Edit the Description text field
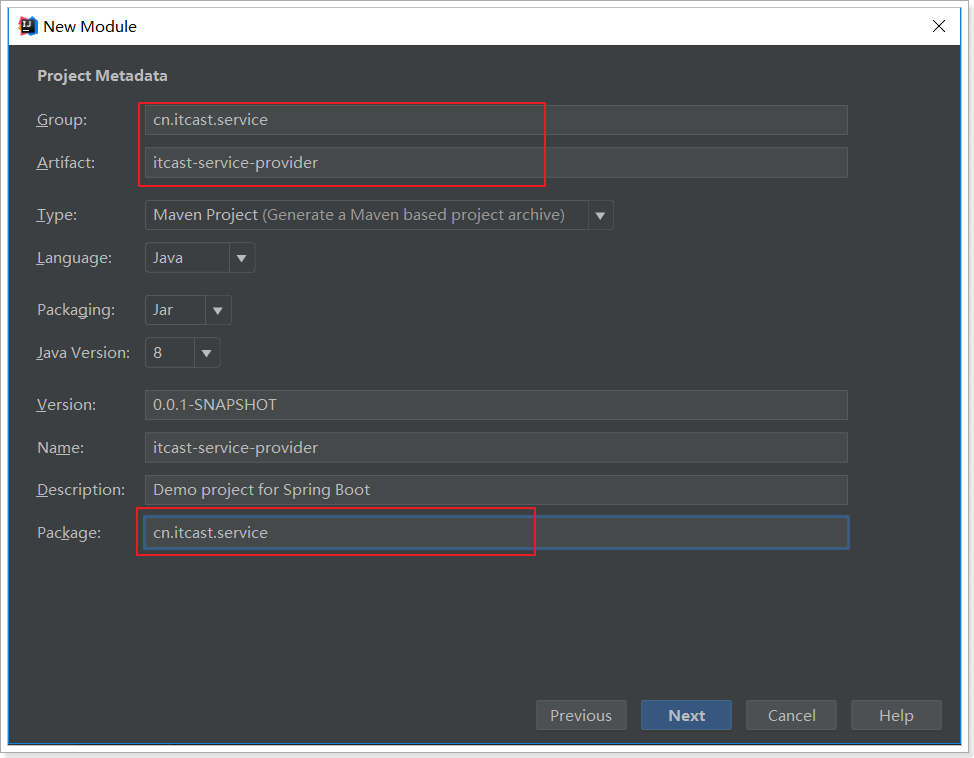The image size is (974, 758). click(496, 490)
